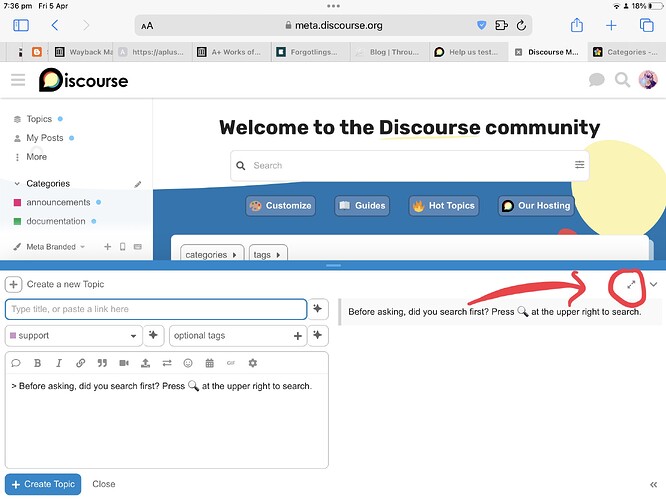Open a new Safari tab
666x500 pixels.
click(x=611, y=25)
